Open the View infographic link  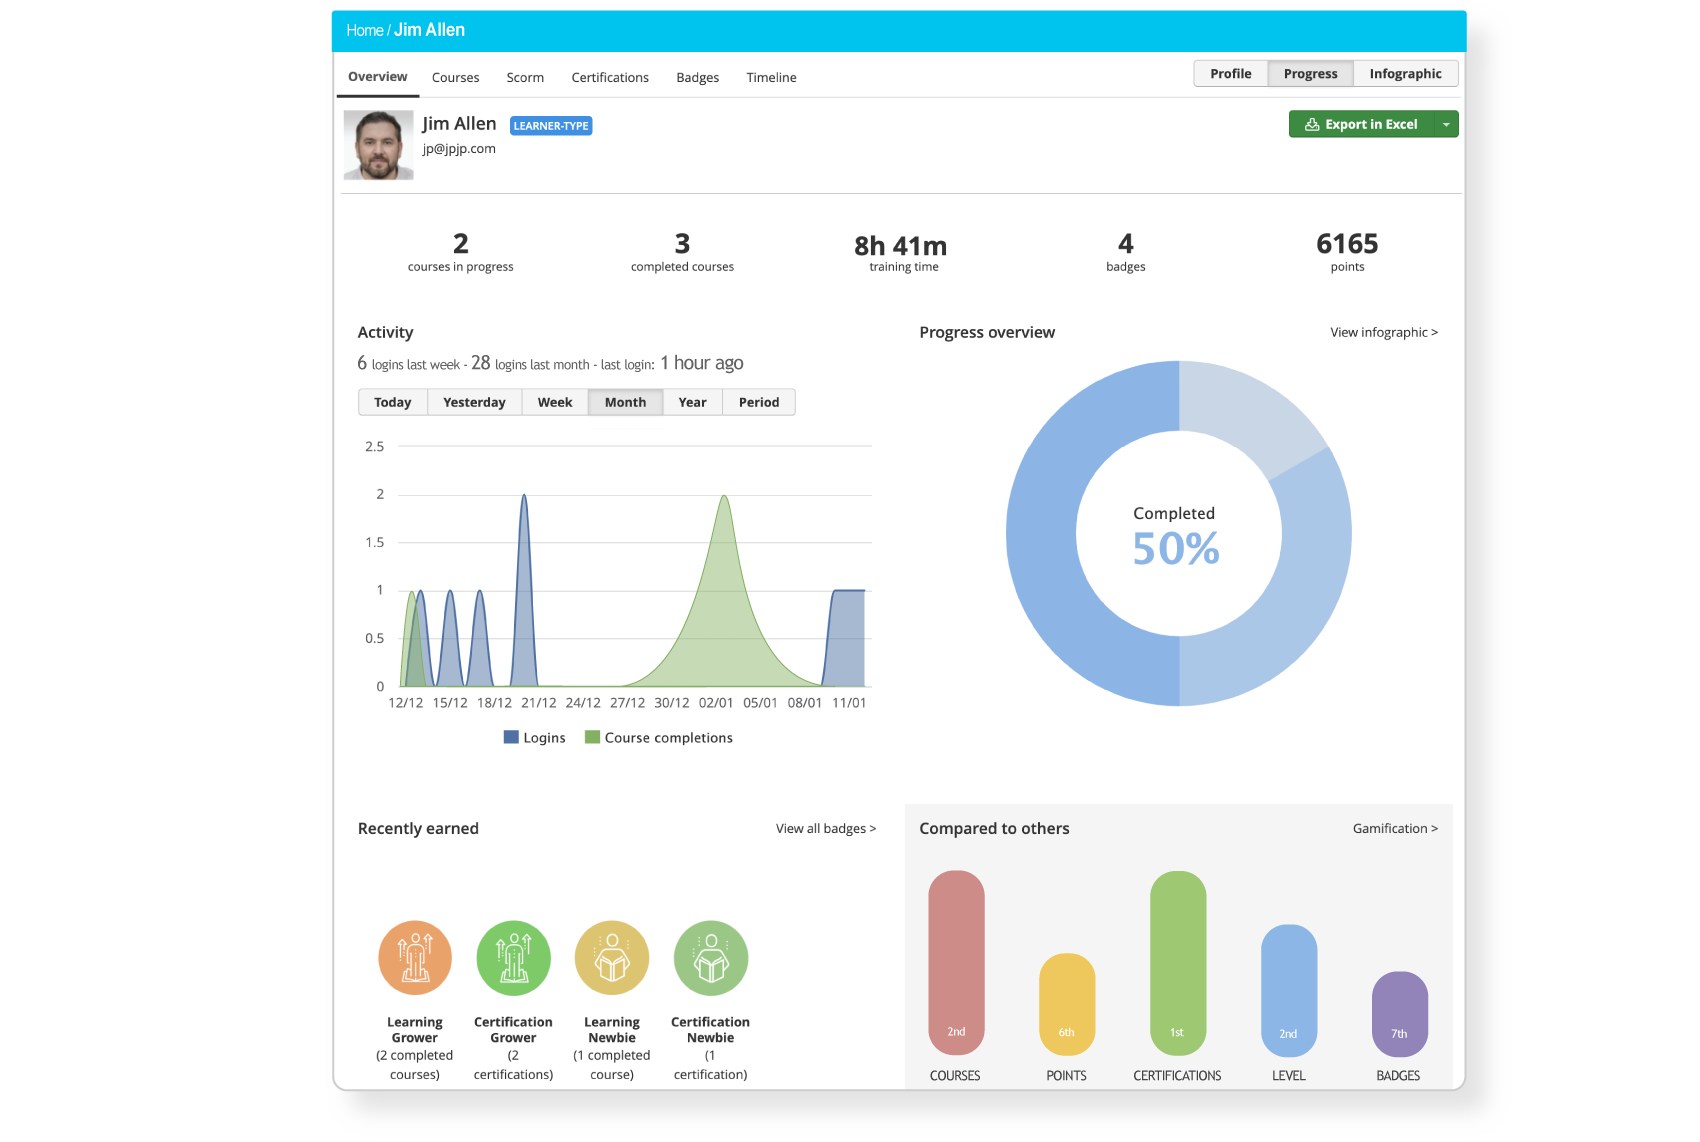pyautogui.click(x=1383, y=332)
